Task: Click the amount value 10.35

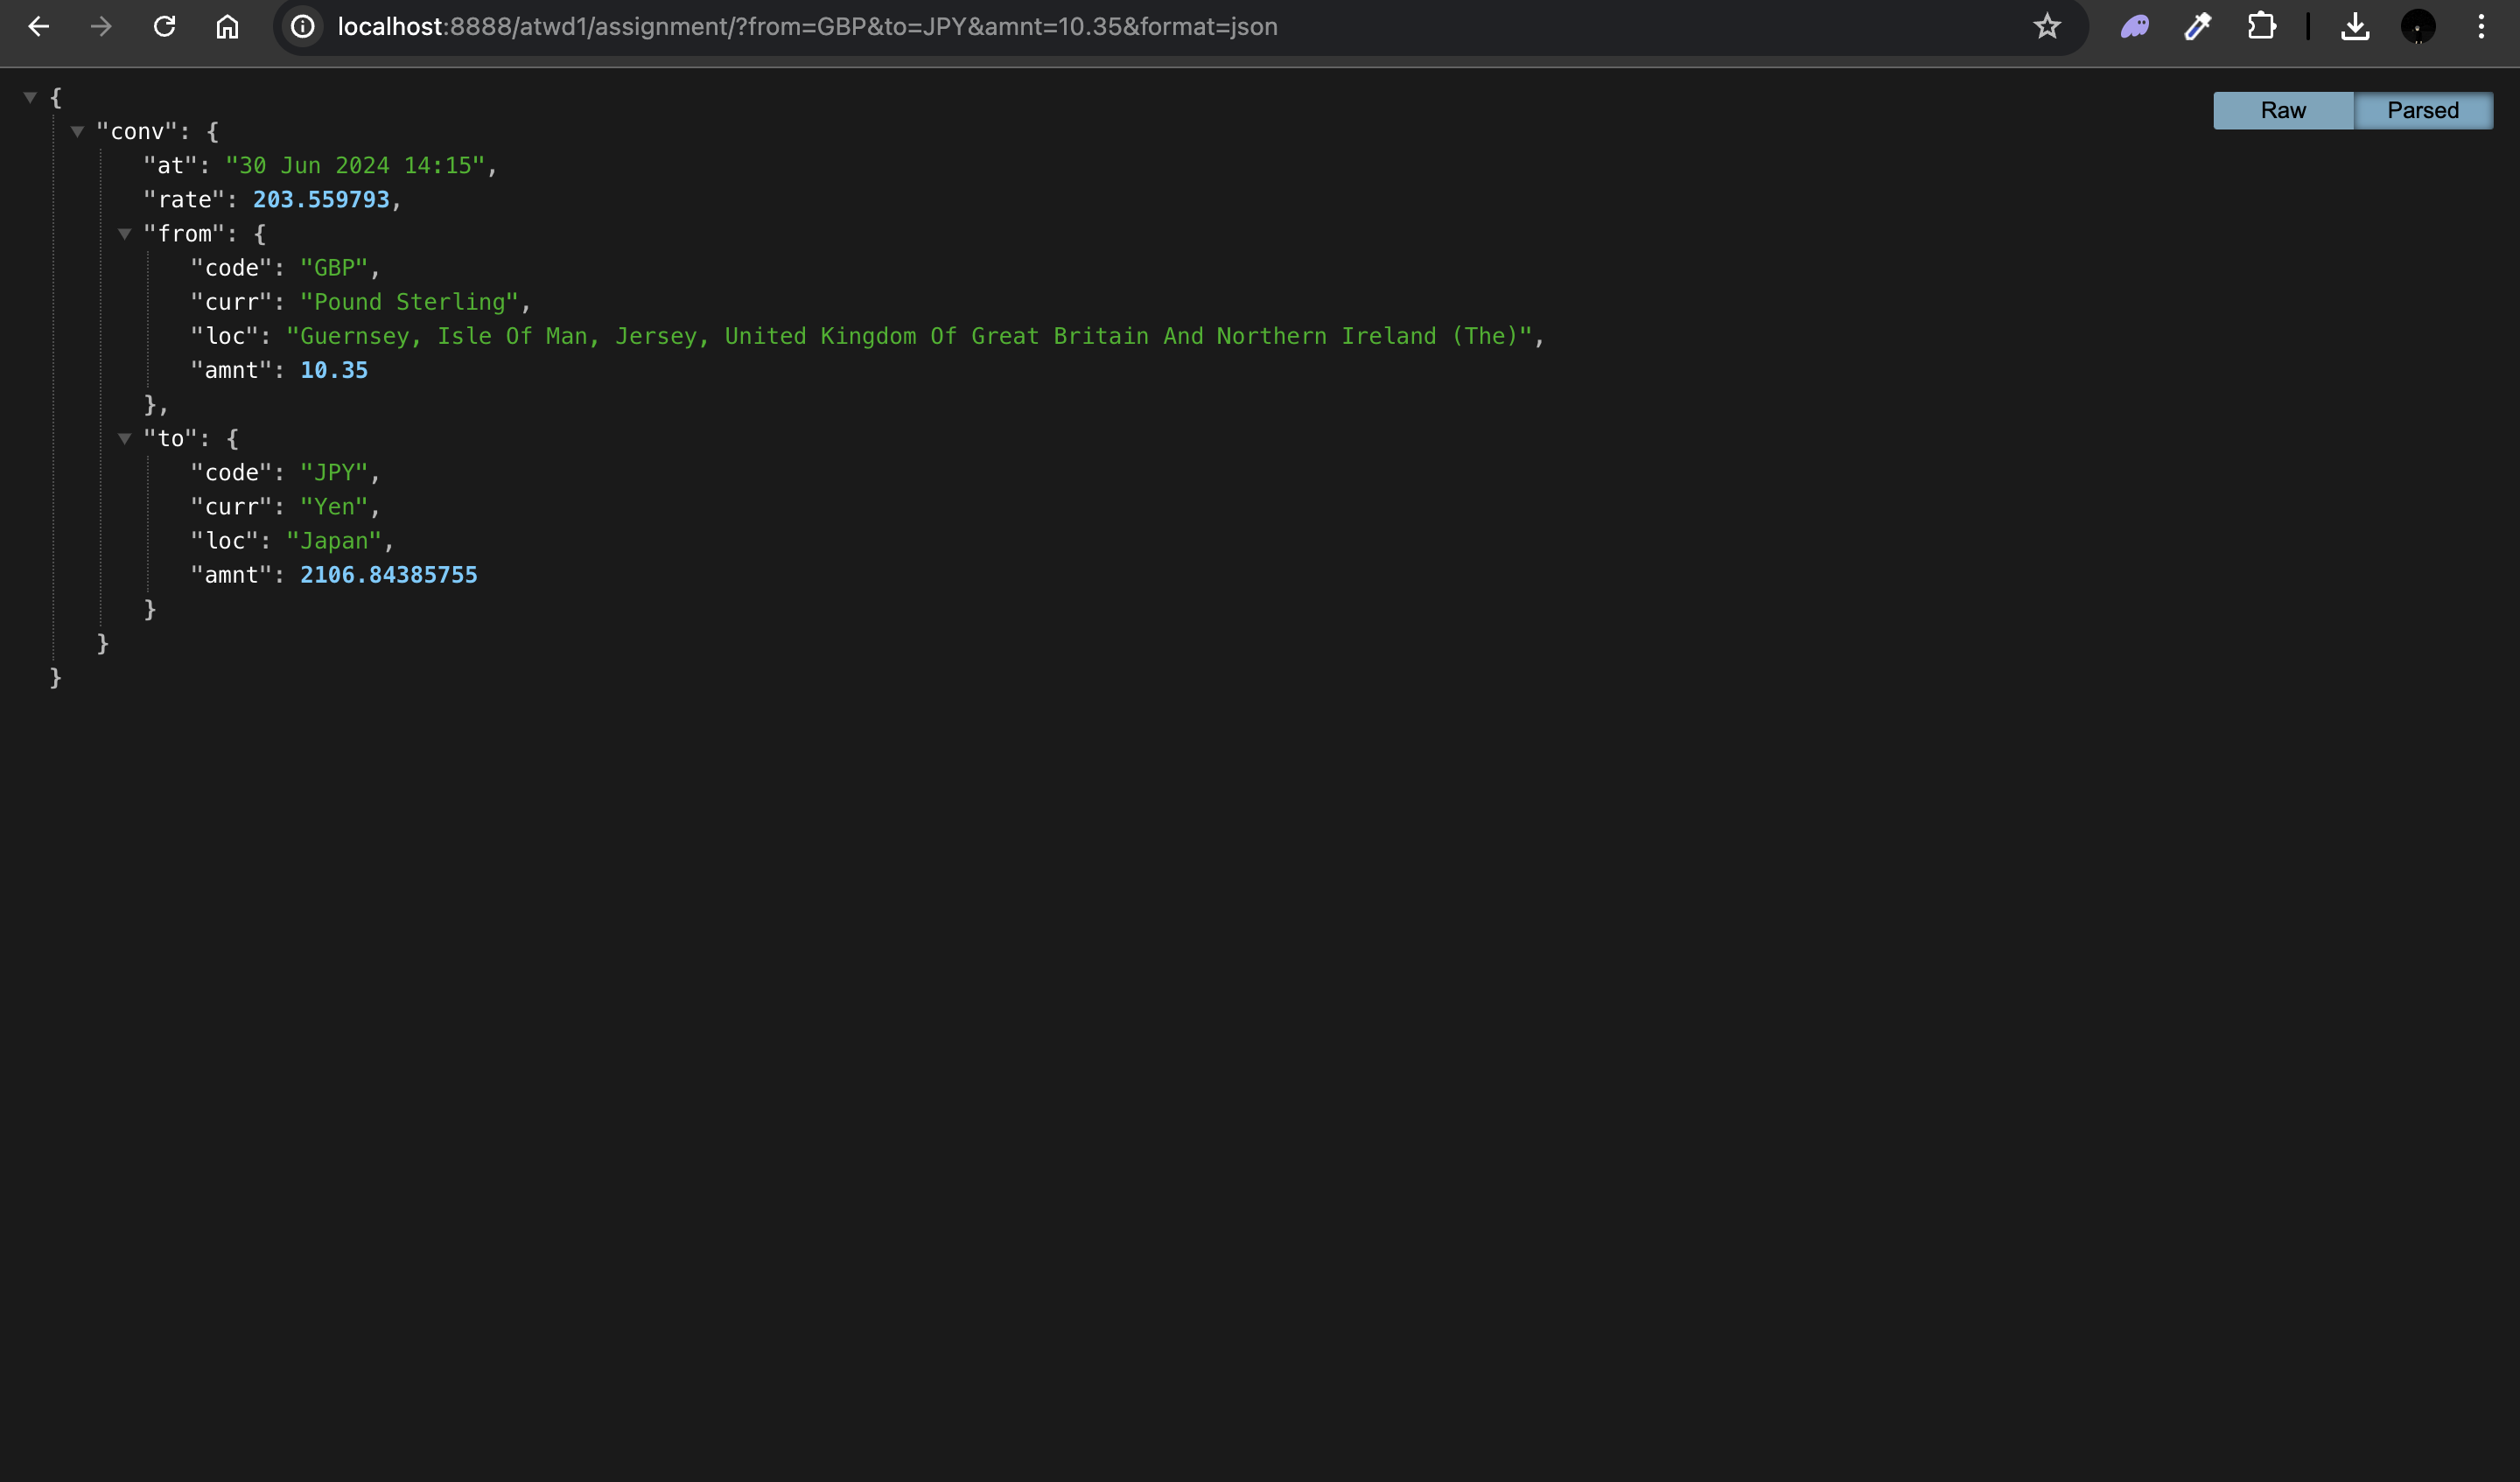Action: (334, 370)
